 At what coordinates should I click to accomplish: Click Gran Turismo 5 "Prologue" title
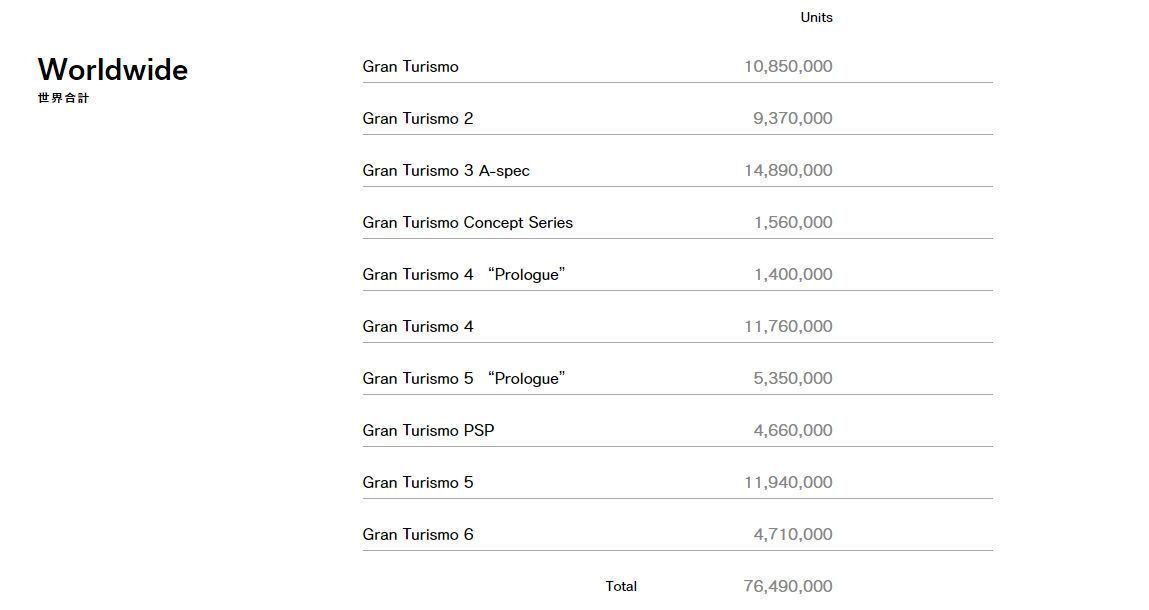[x=464, y=379]
